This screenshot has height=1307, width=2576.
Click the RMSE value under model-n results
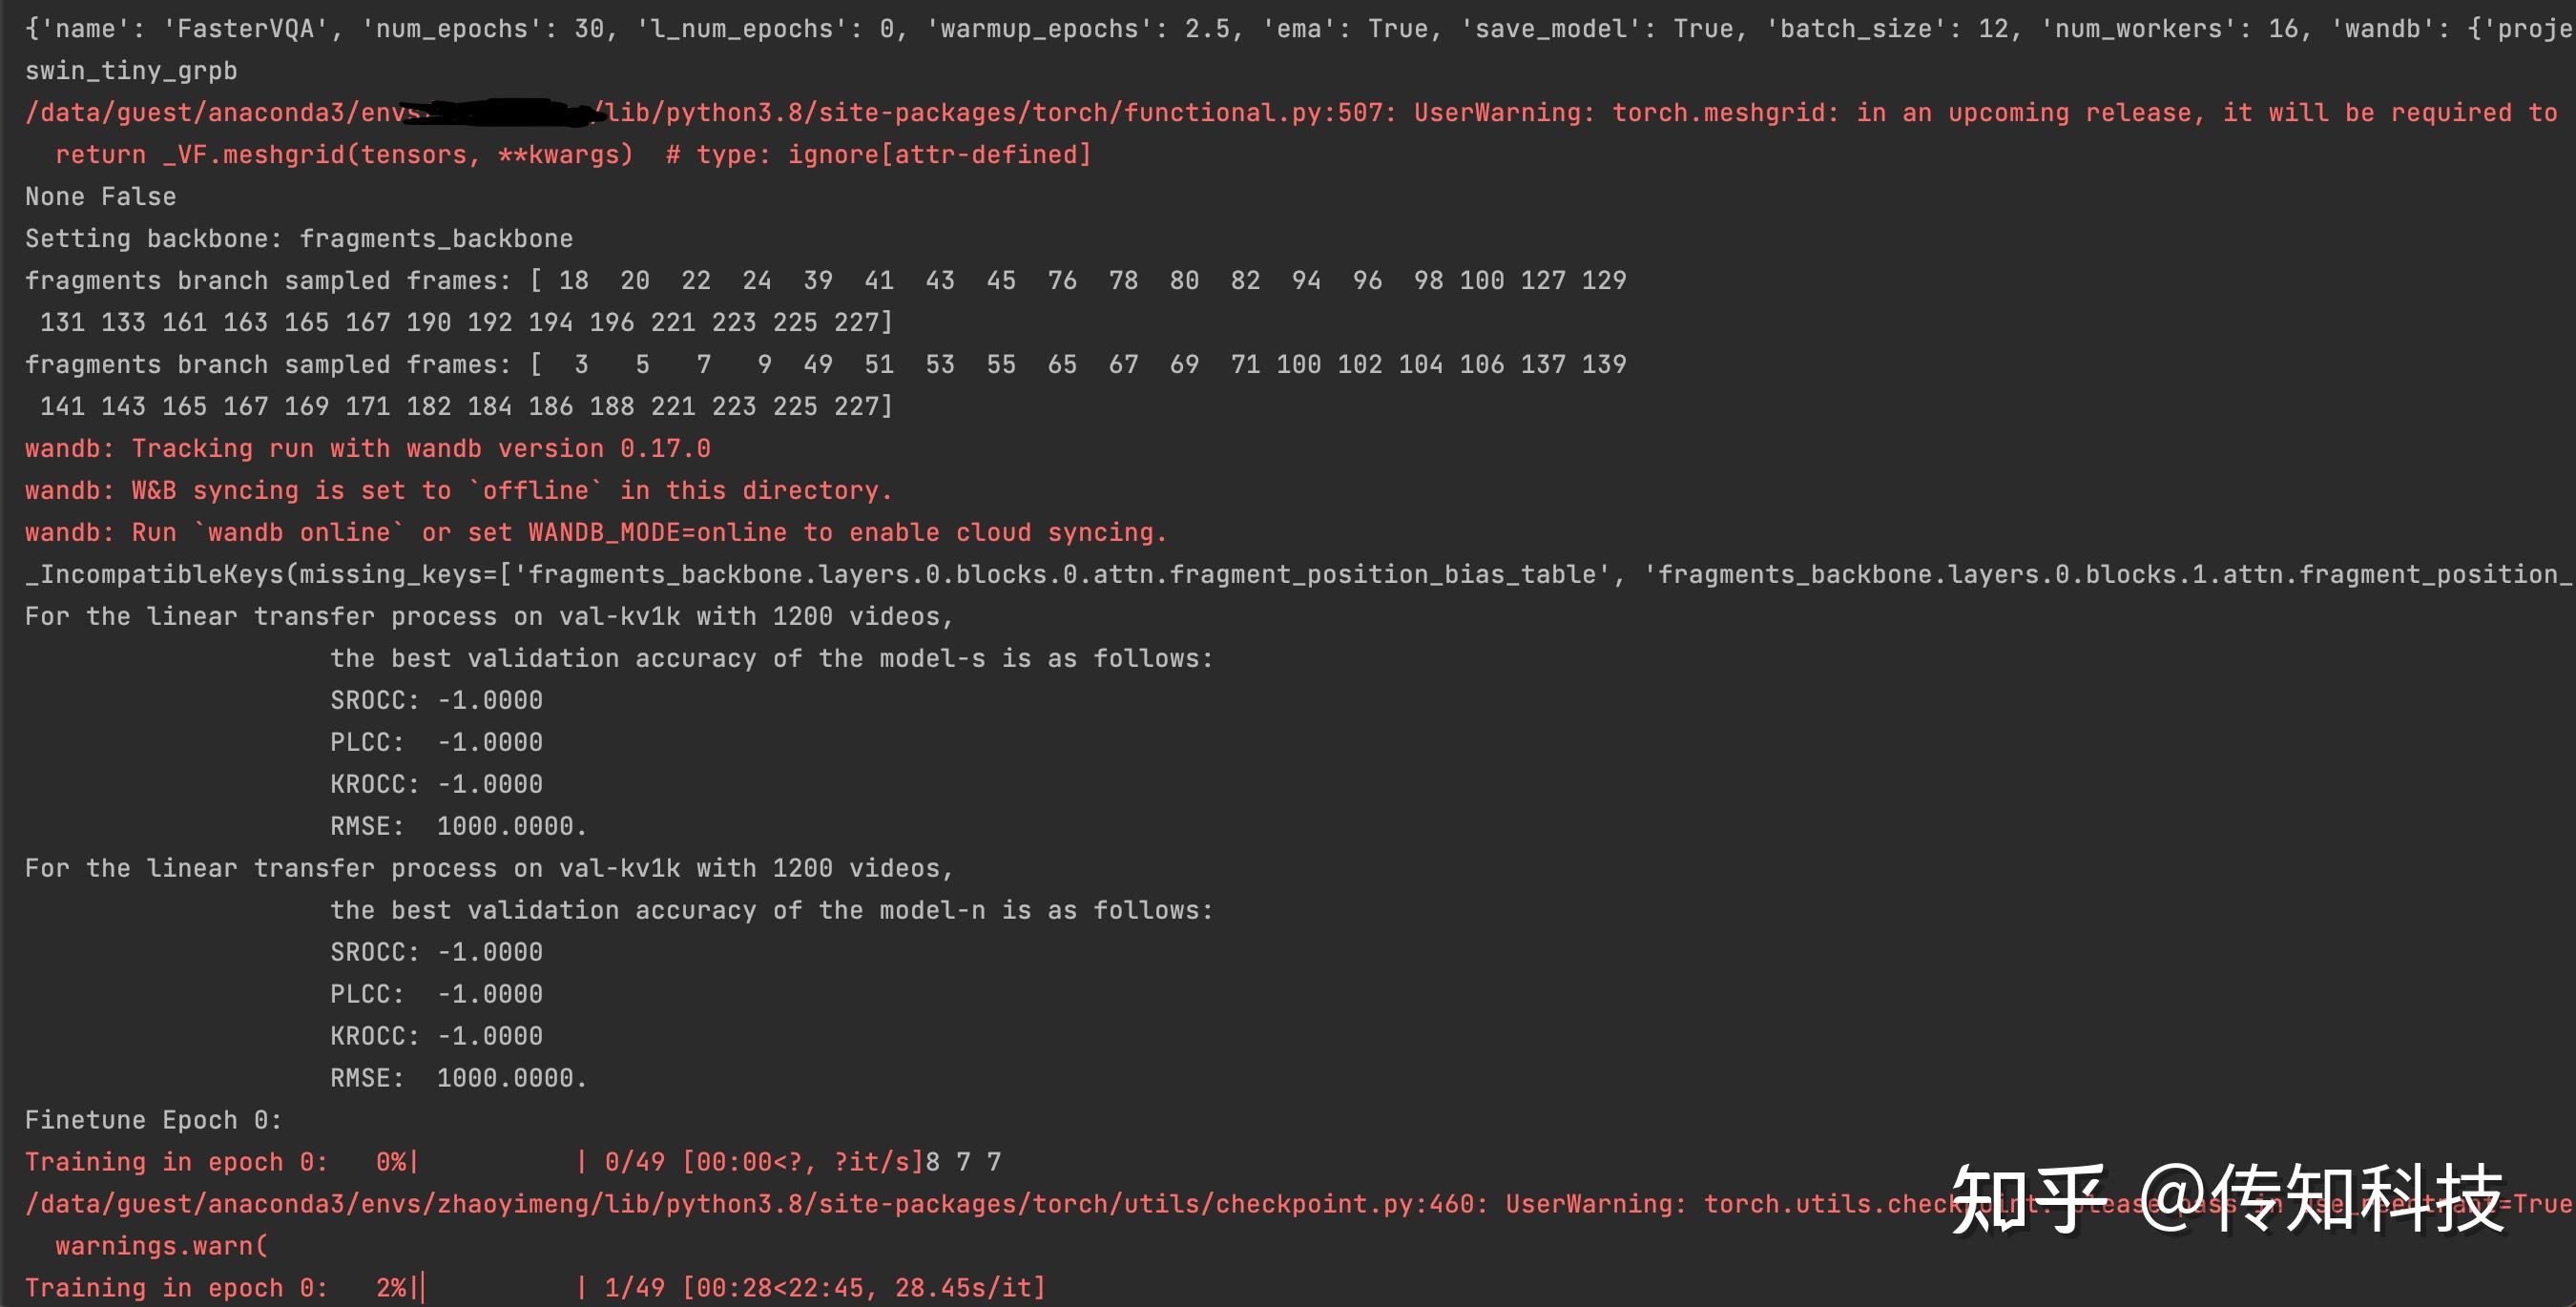(510, 1079)
